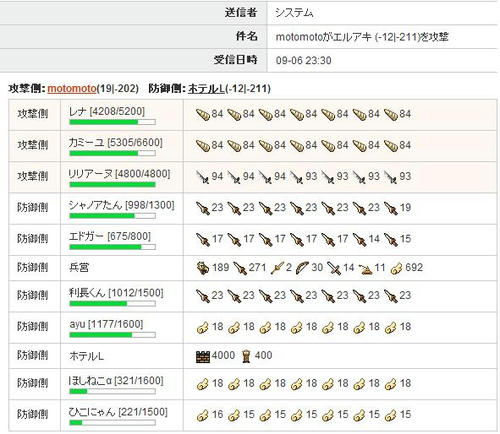Click the spear icon beside 19 in シャノアたん row
This screenshot has width=500, height=434.
(x=390, y=208)
